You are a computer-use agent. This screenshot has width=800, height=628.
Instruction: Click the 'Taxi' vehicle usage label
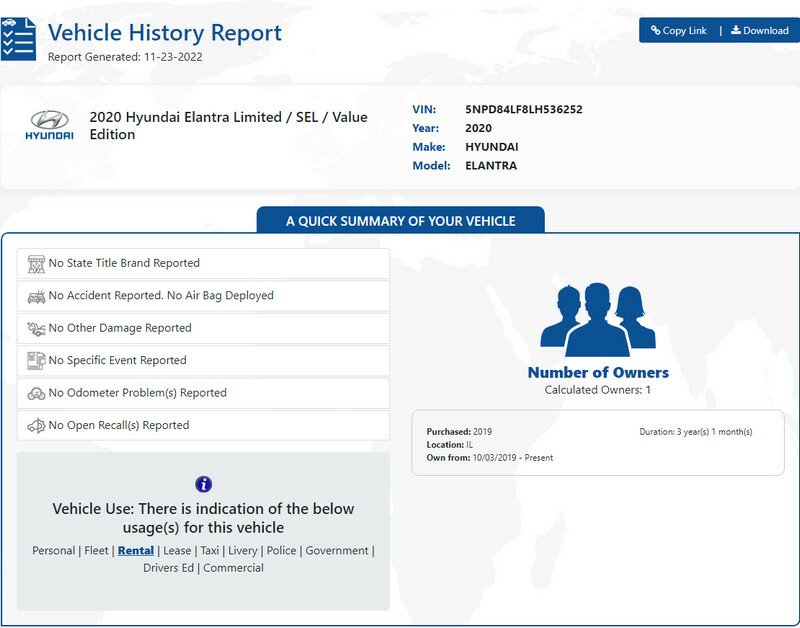click(x=210, y=550)
